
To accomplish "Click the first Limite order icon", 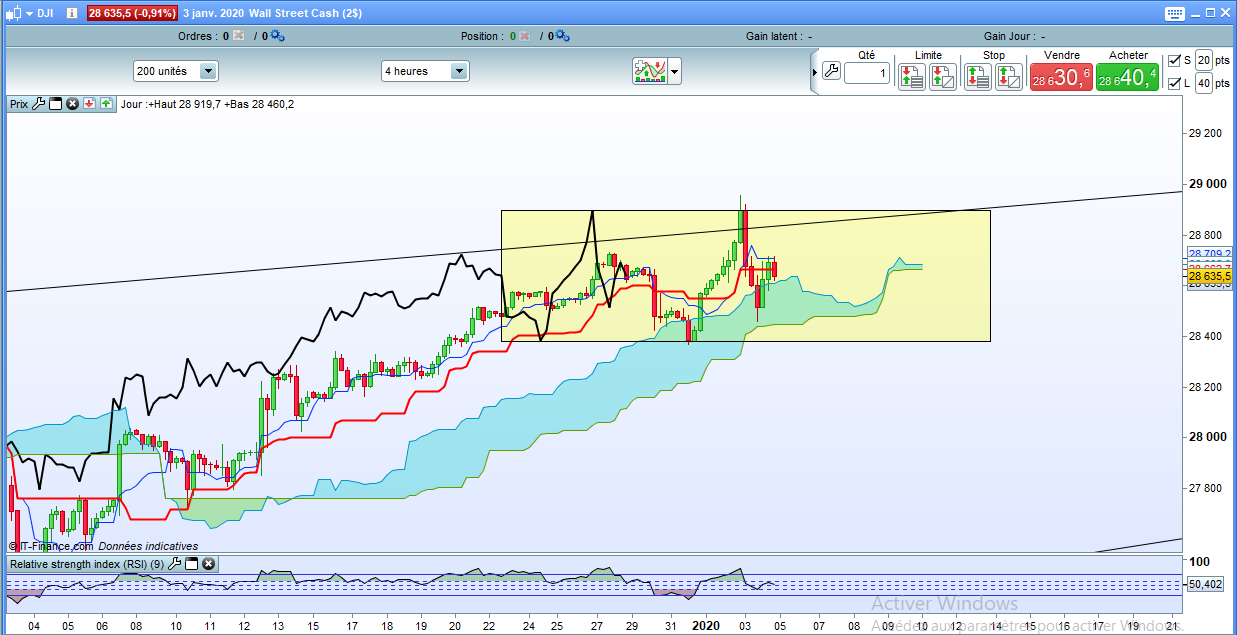I will click(x=911, y=77).
